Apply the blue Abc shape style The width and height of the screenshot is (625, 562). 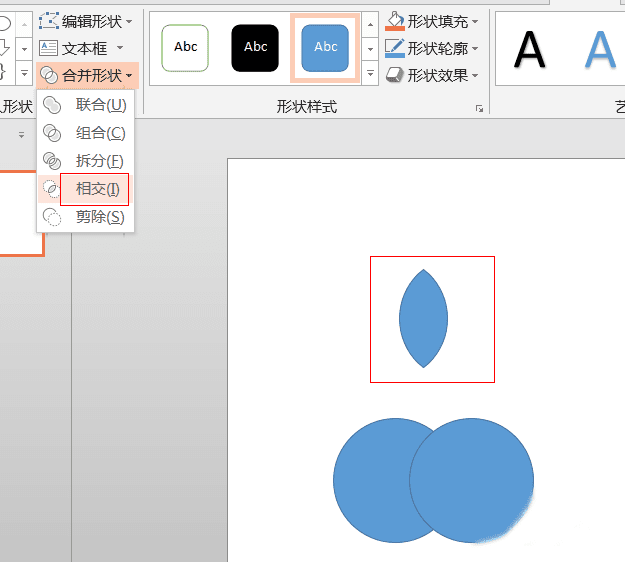pos(325,48)
